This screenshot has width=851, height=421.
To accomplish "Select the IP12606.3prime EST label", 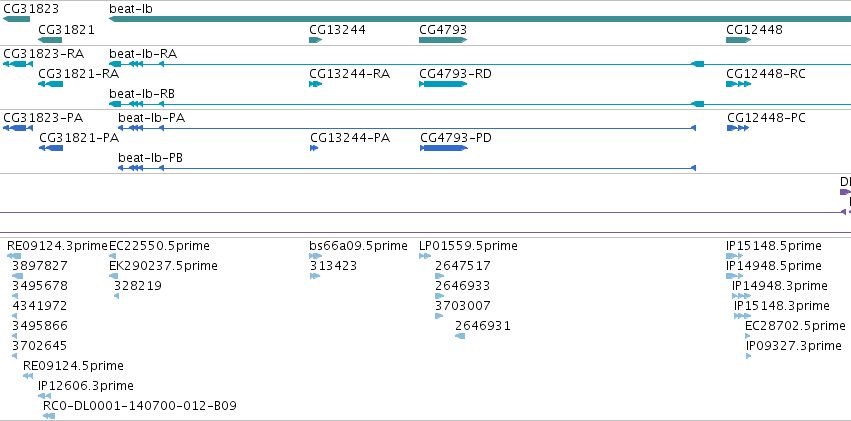I will [86, 386].
